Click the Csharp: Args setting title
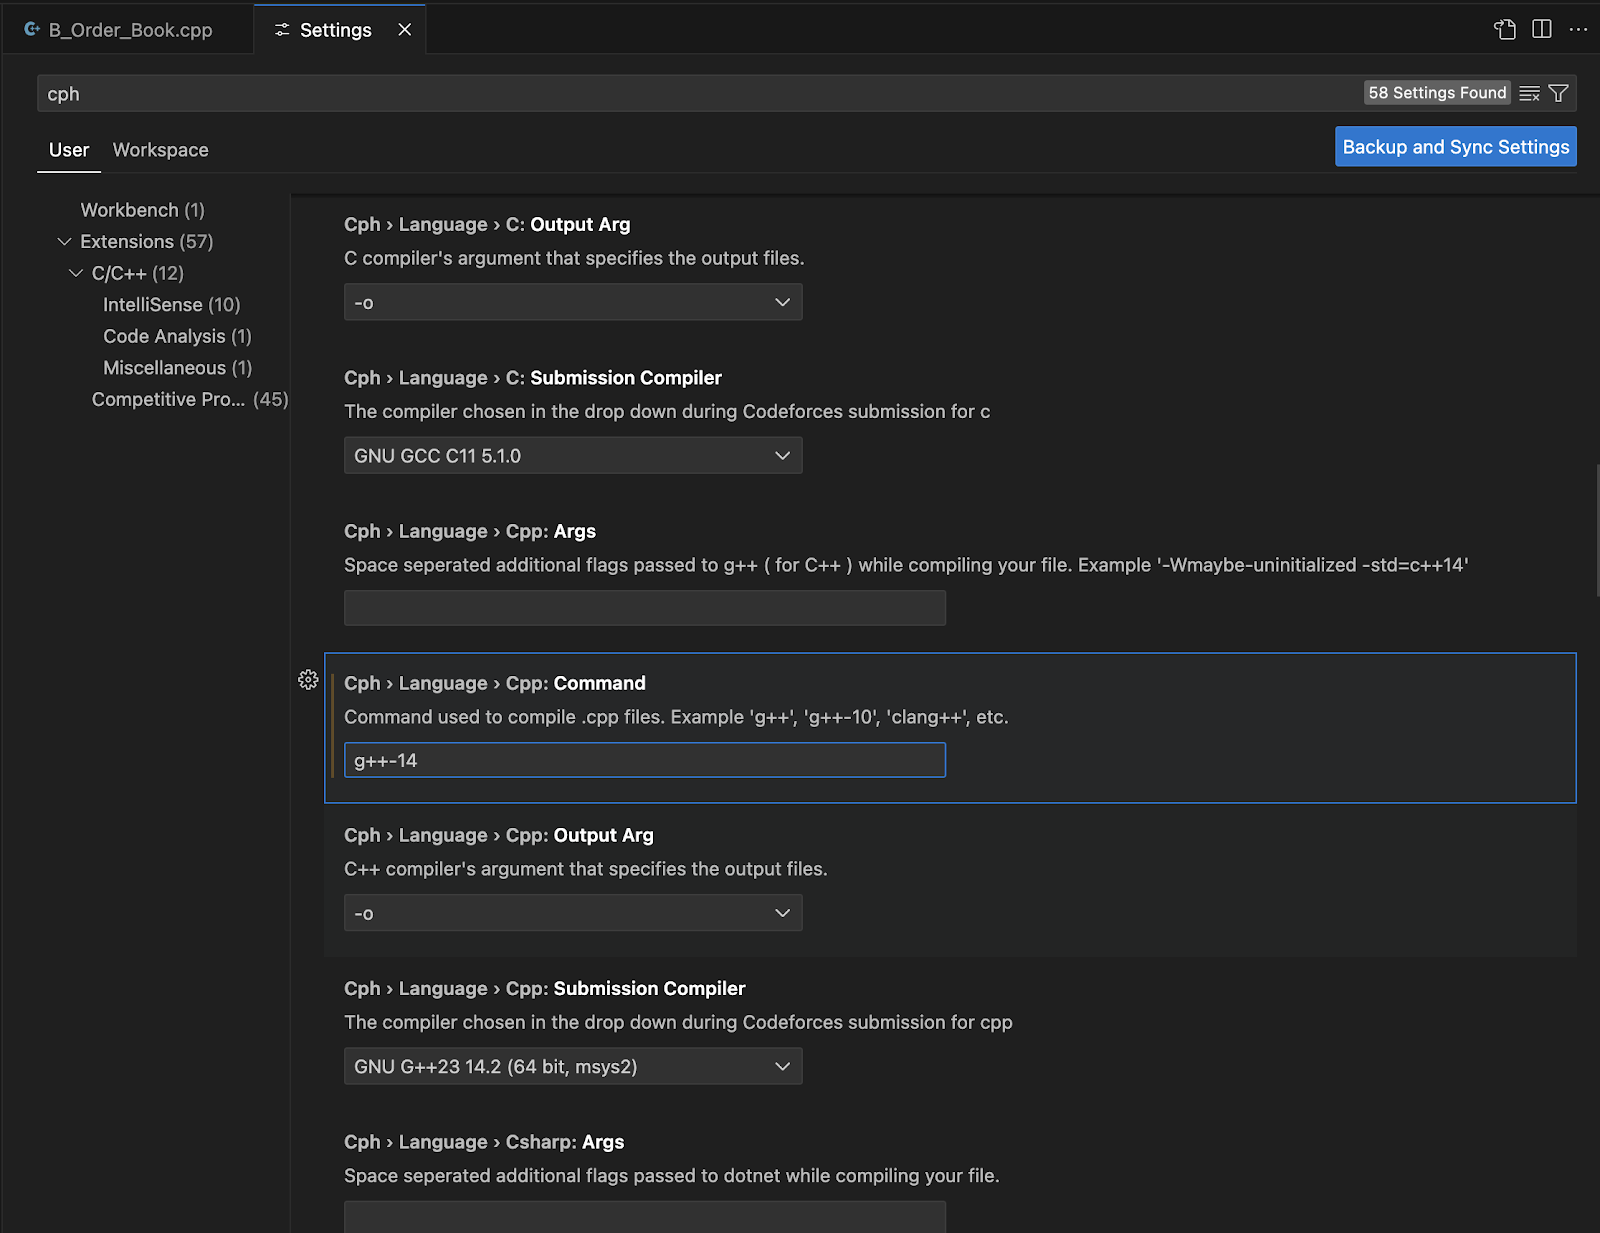Viewport: 1600px width, 1233px height. coord(484,1142)
